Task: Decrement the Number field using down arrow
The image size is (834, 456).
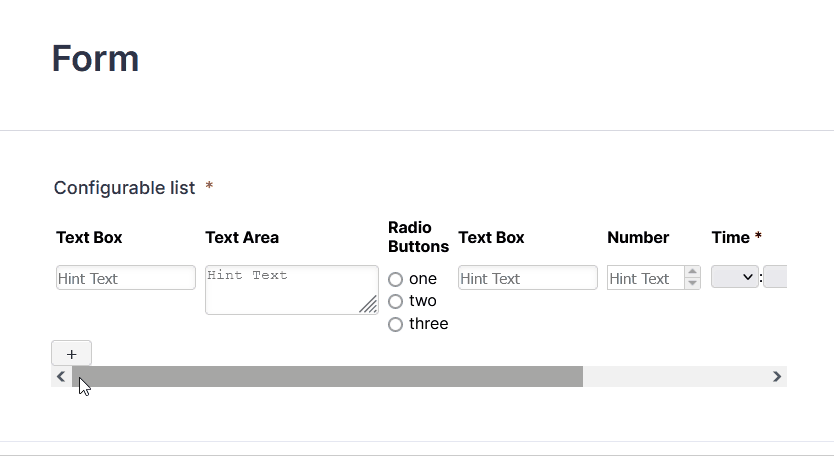Action: click(692, 283)
